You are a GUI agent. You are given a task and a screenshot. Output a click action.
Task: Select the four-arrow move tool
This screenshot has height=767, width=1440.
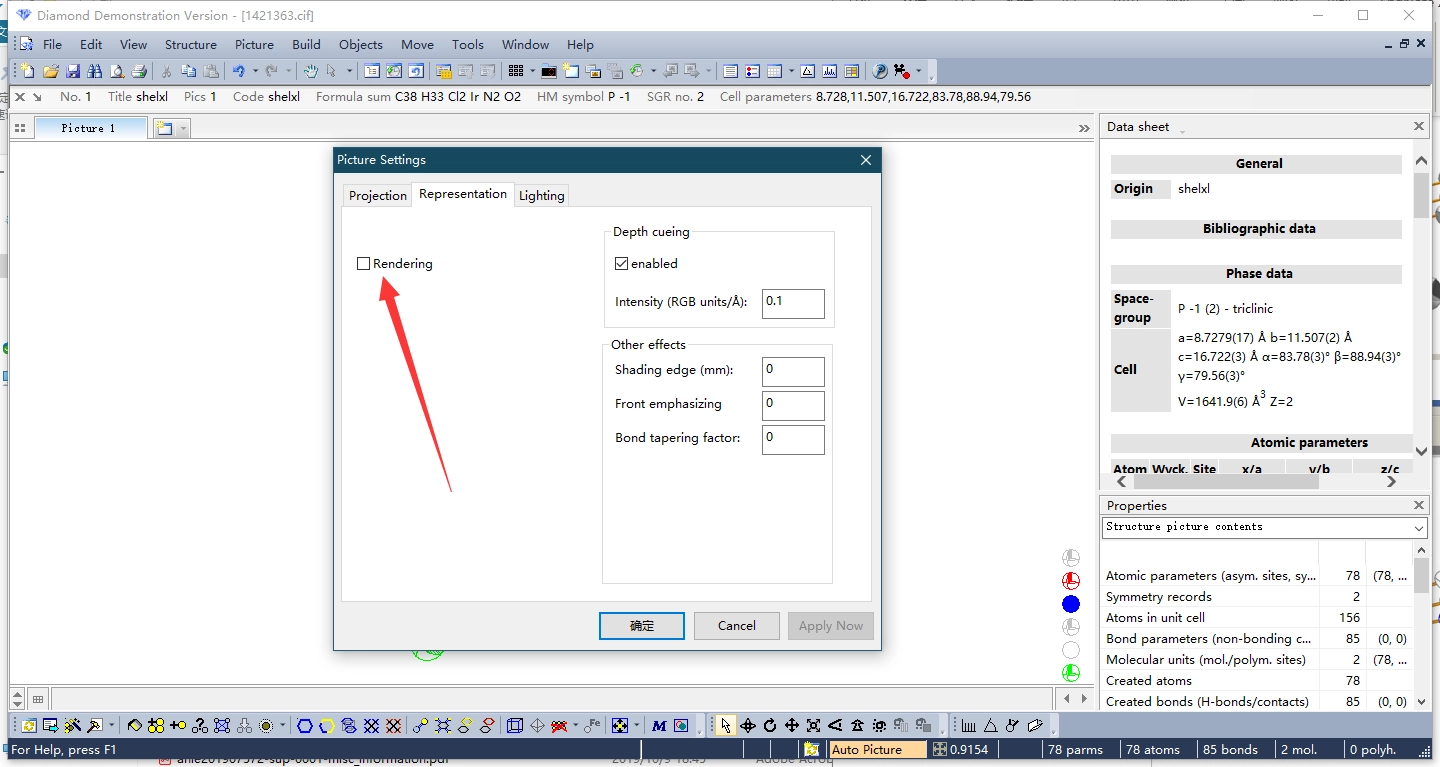[791, 726]
